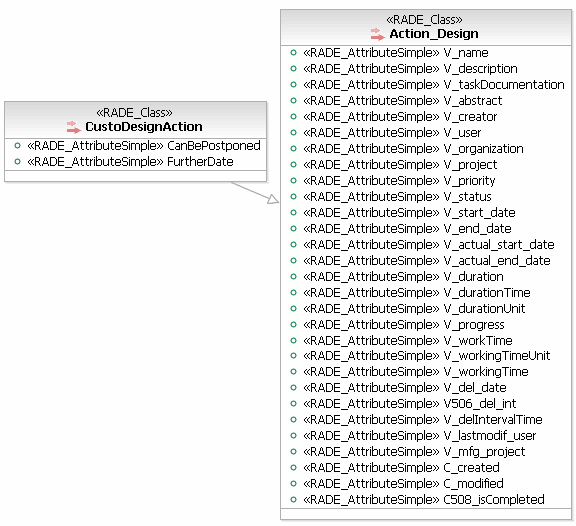This screenshot has height=526, width=576.
Task: Select the V_organization attribute
Action: (413, 149)
